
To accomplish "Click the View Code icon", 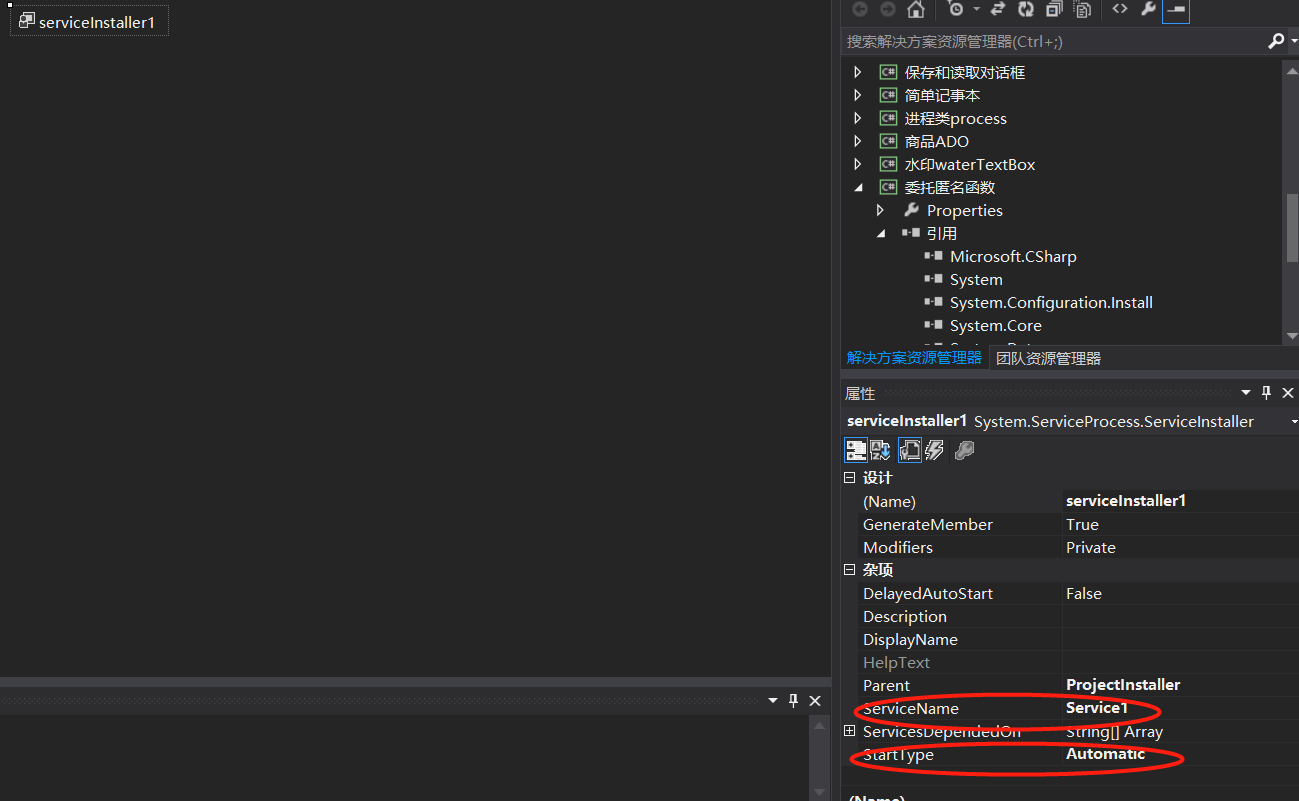I will [1120, 11].
